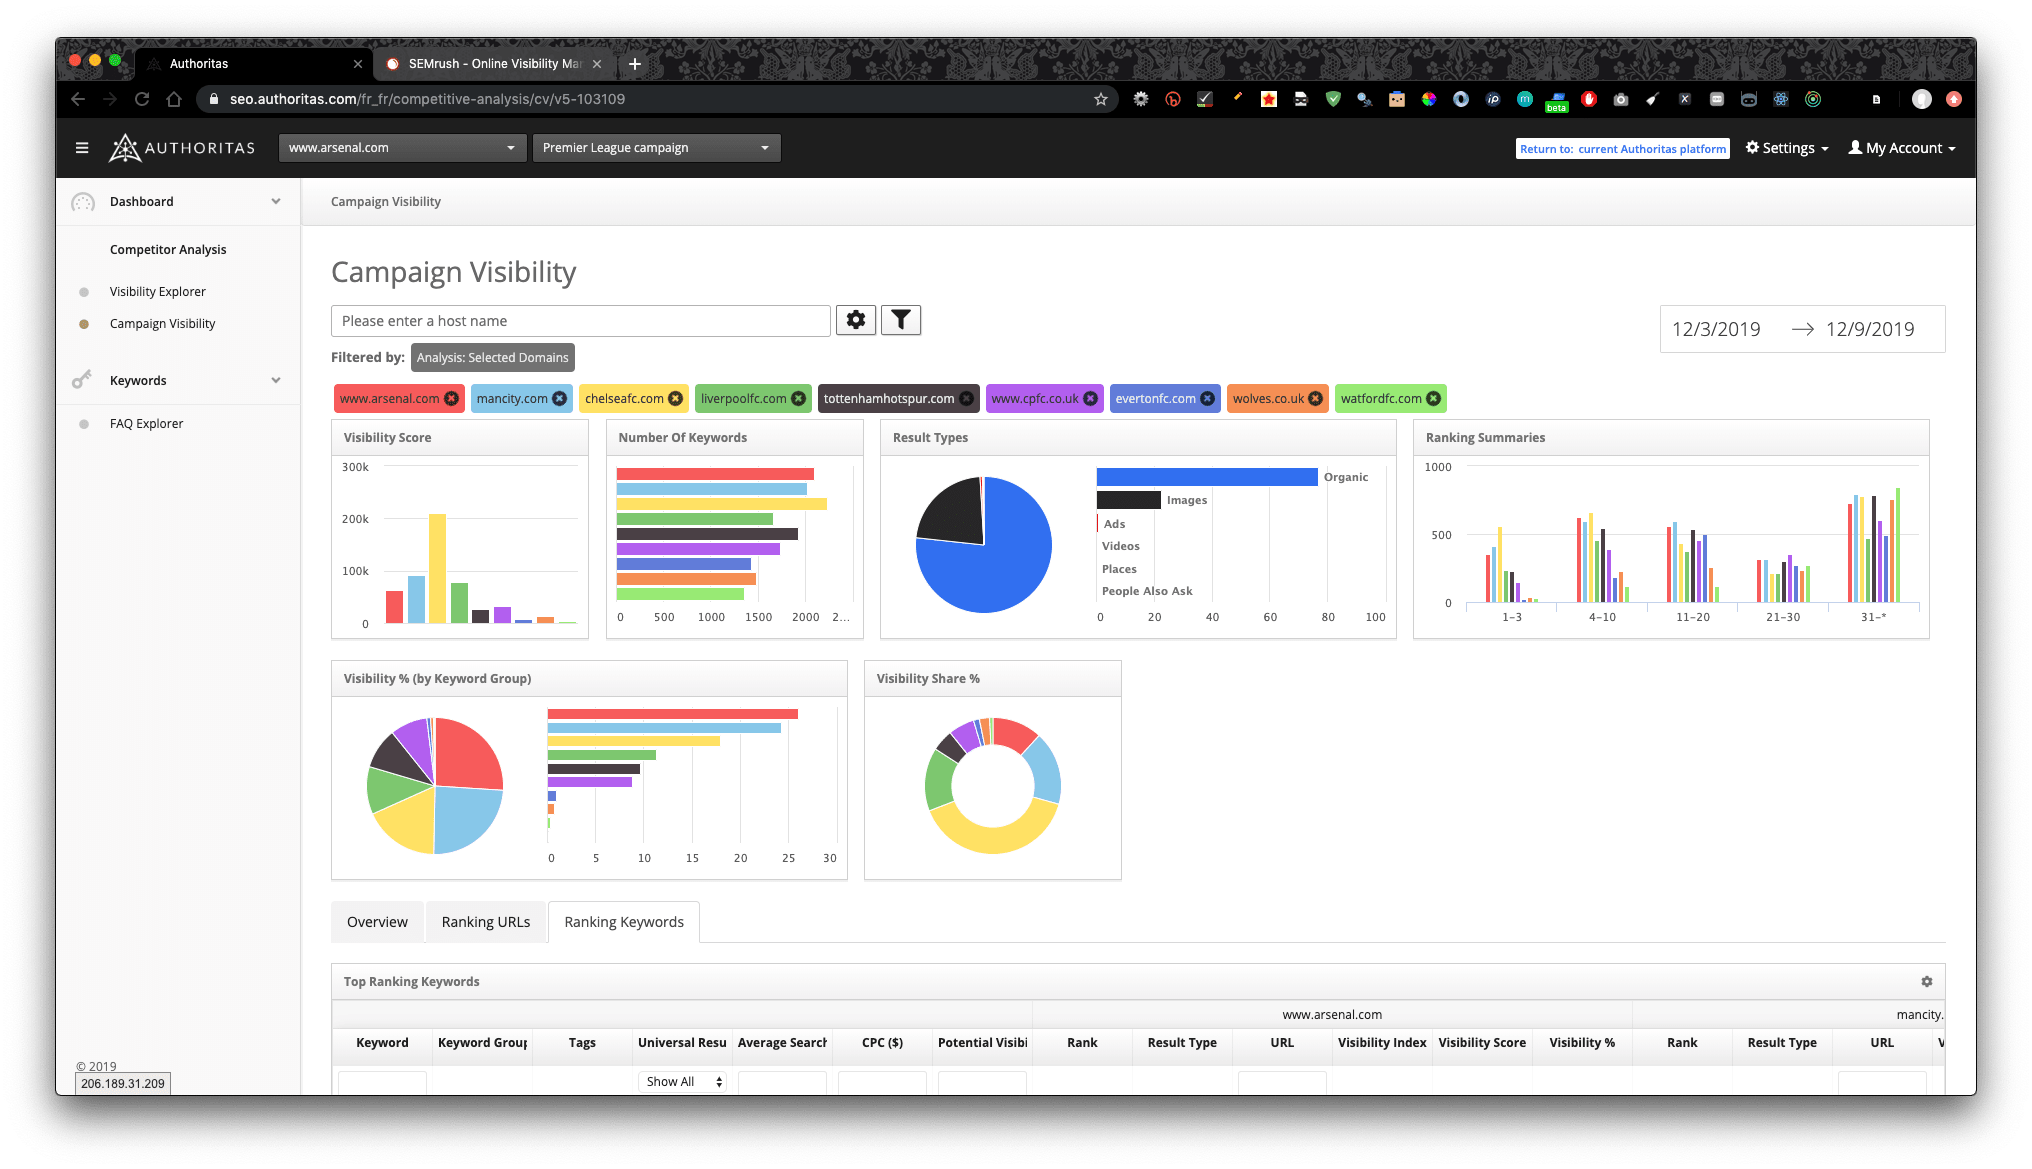2032x1169 pixels.
Task: Click the browser back arrow
Action: coord(78,99)
